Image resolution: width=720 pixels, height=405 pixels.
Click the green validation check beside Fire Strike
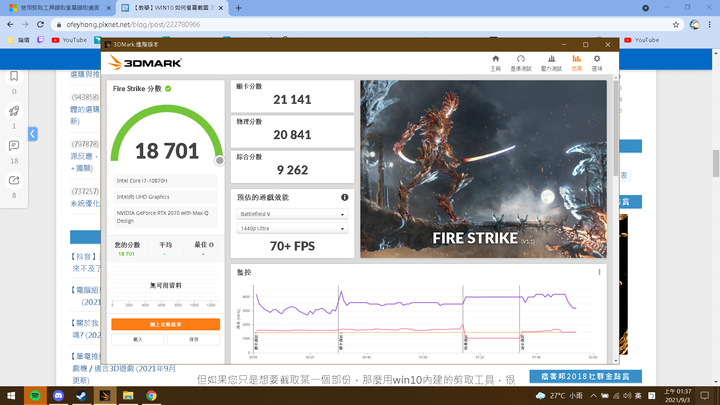tap(168, 89)
